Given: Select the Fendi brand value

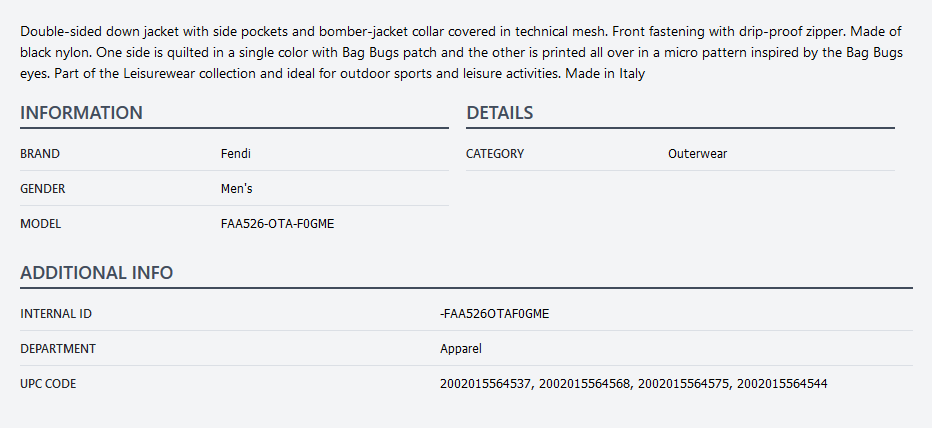Looking at the screenshot, I should pos(235,154).
